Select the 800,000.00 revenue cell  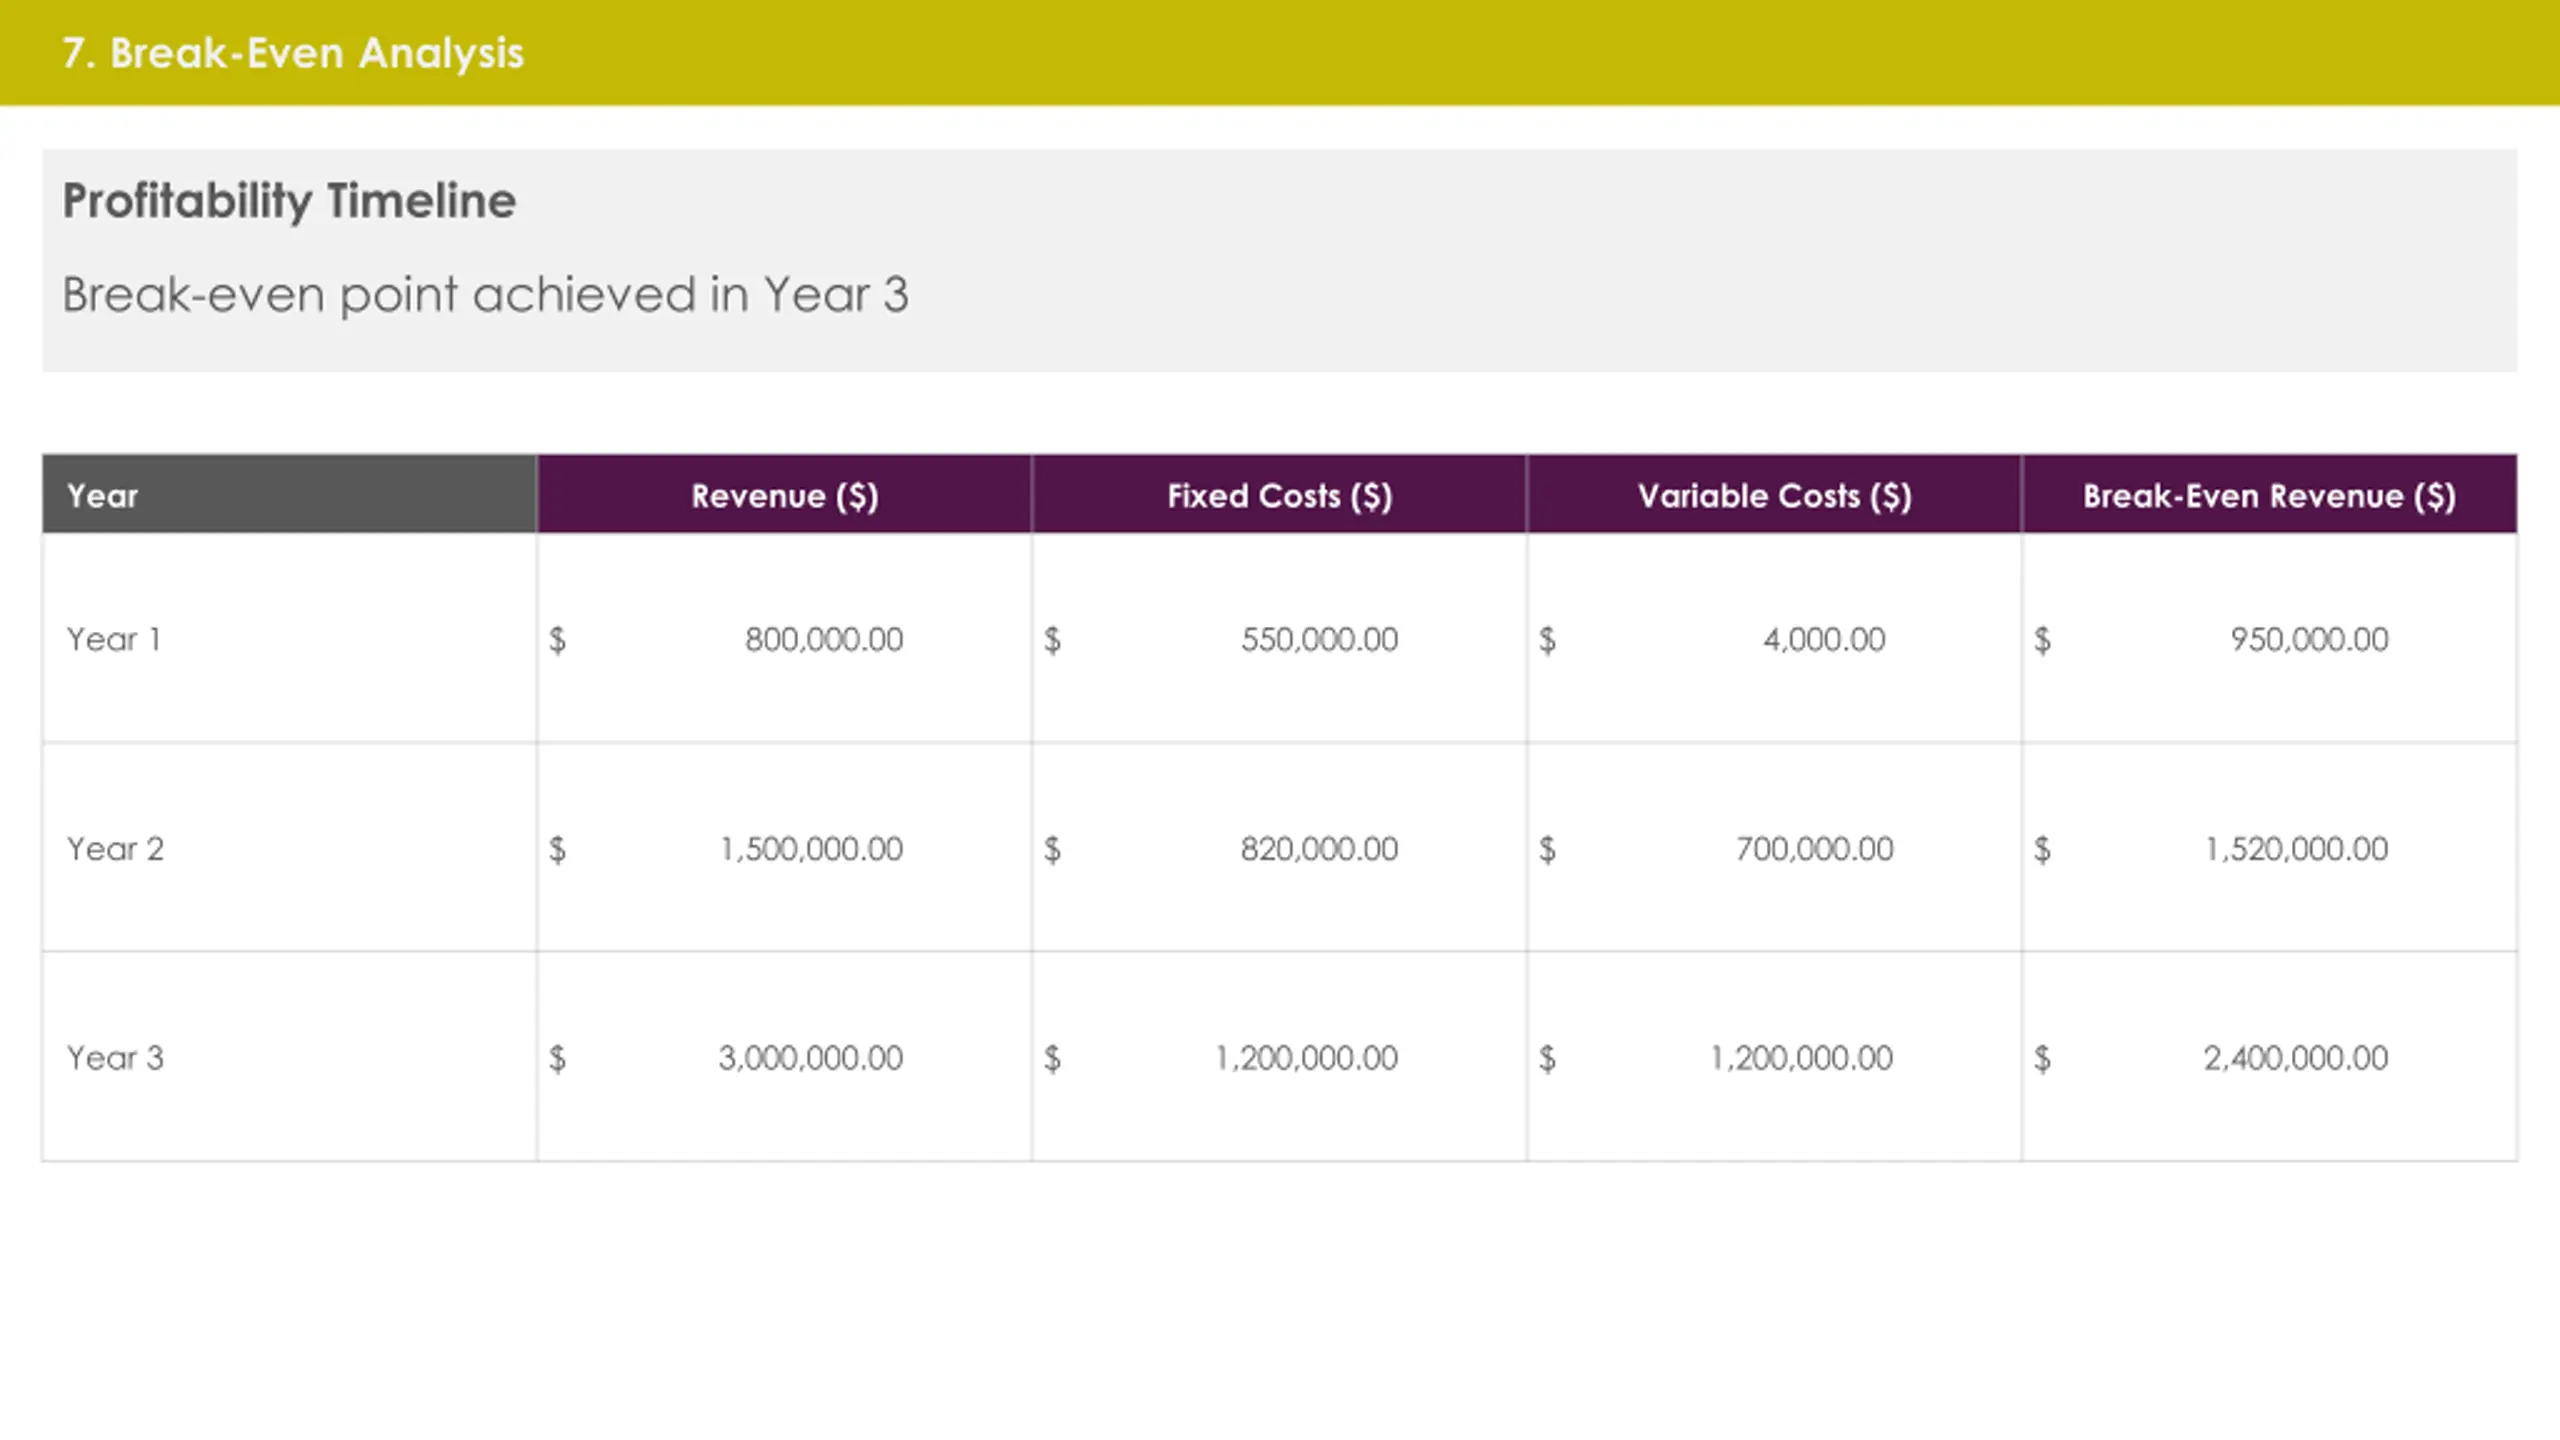coord(784,639)
